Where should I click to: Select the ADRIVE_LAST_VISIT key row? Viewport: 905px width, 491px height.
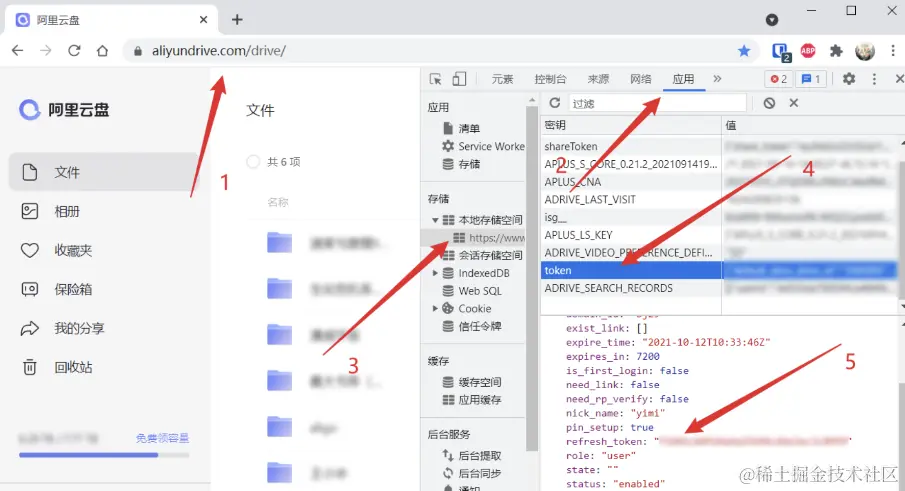(631, 200)
